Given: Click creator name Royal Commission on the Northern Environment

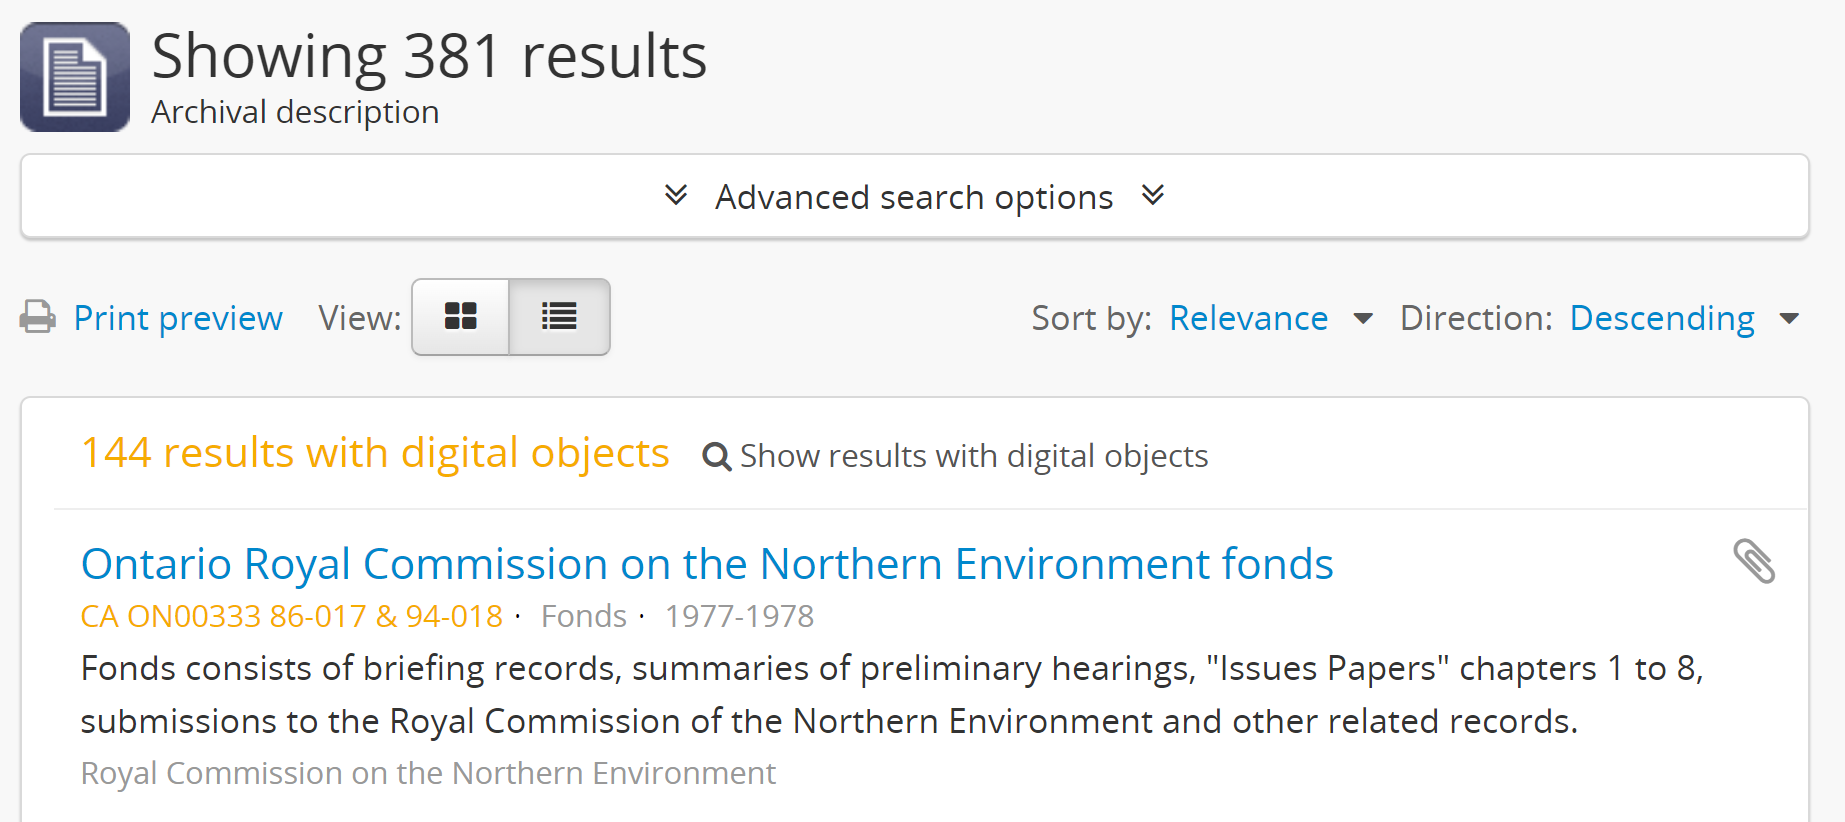Looking at the screenshot, I should point(428,773).
